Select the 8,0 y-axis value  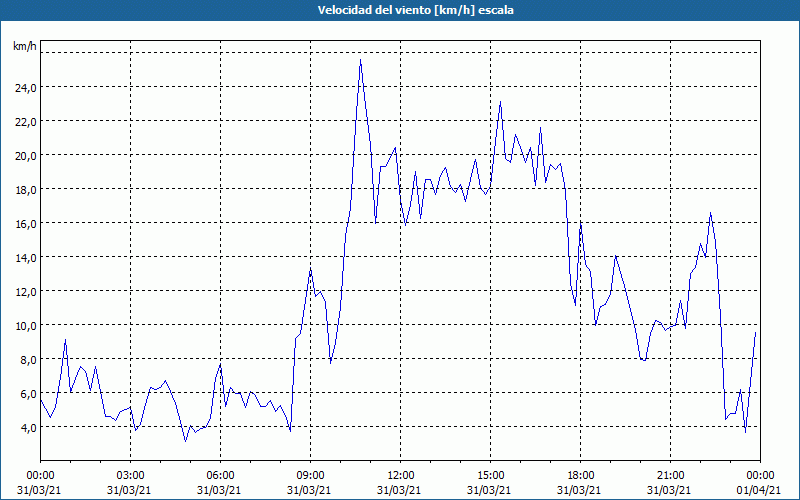click(x=29, y=359)
